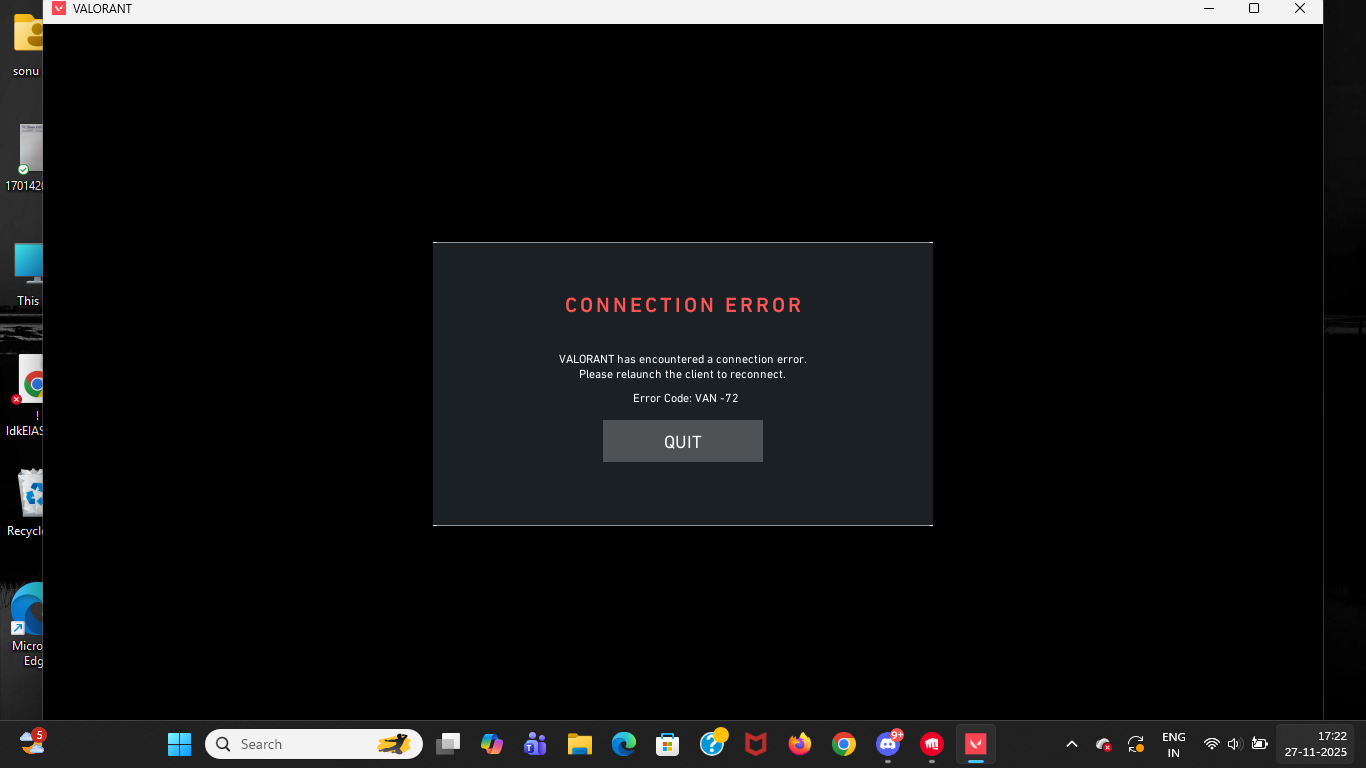Click the VALORANT taskbar icon
This screenshot has width=1366, height=768.
[x=976, y=744]
